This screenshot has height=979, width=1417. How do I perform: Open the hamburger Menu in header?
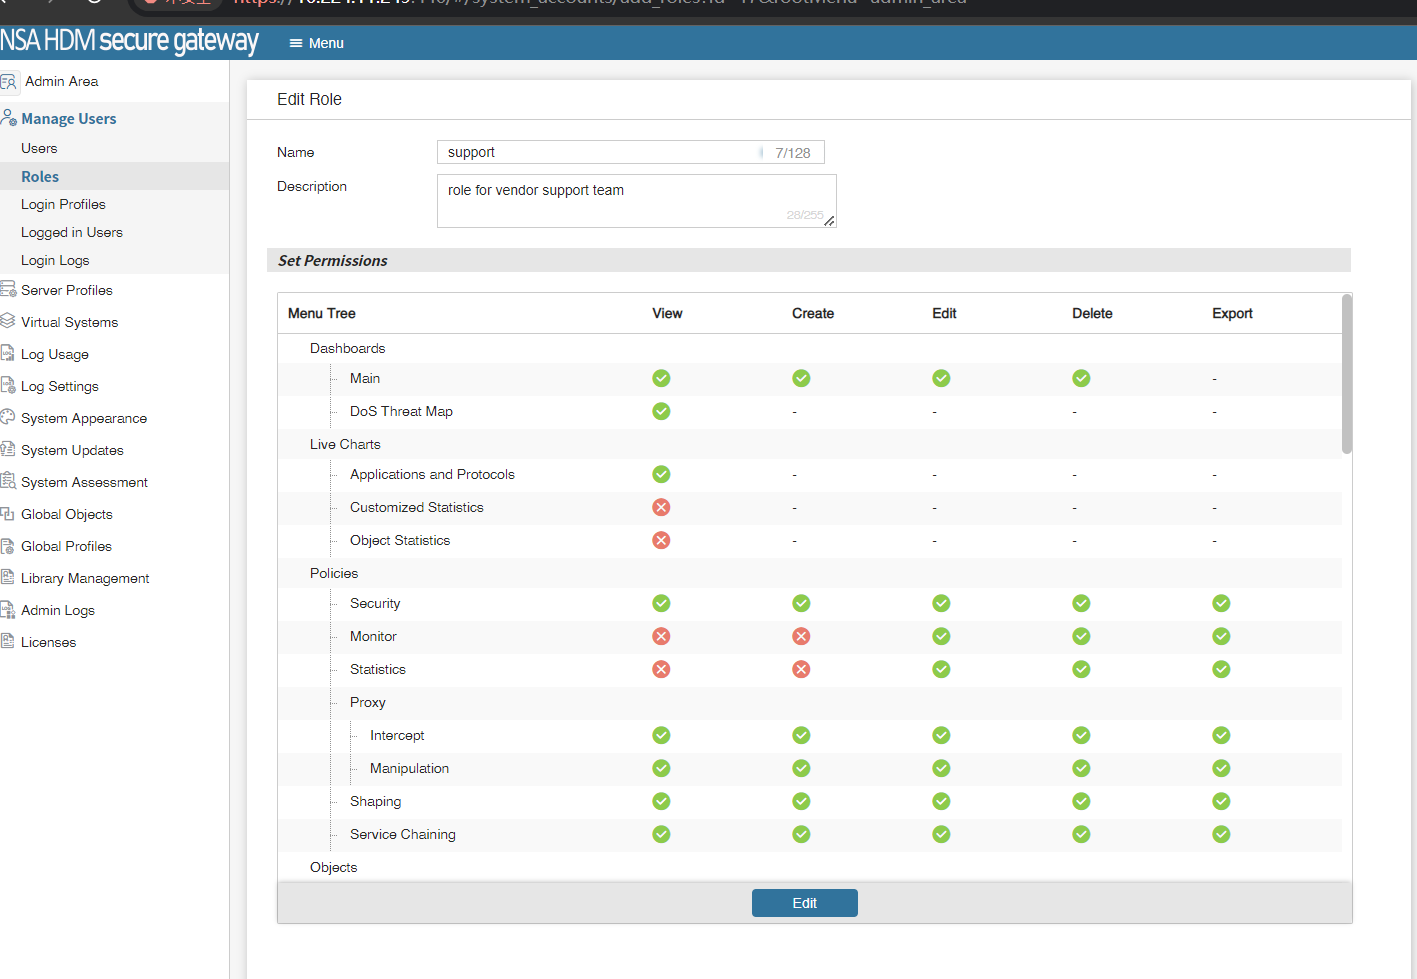[x=316, y=43]
